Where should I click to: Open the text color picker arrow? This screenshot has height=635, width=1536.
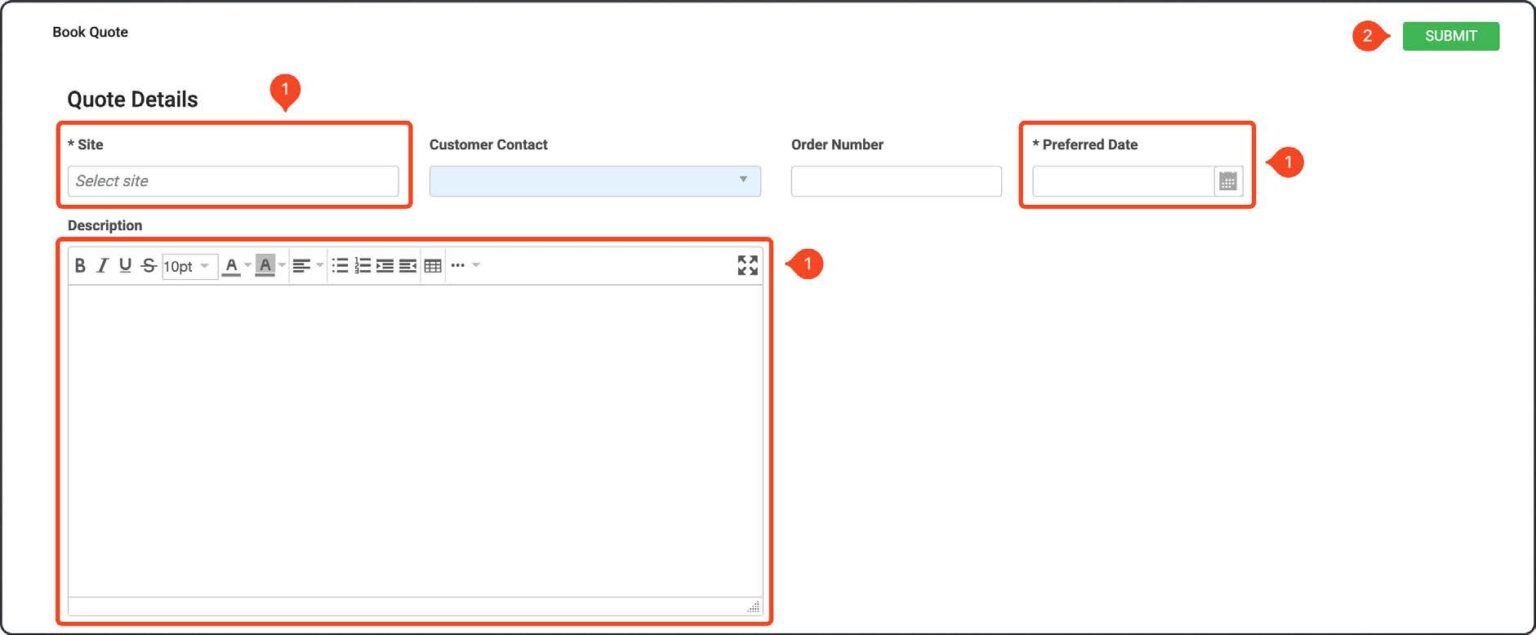(248, 265)
